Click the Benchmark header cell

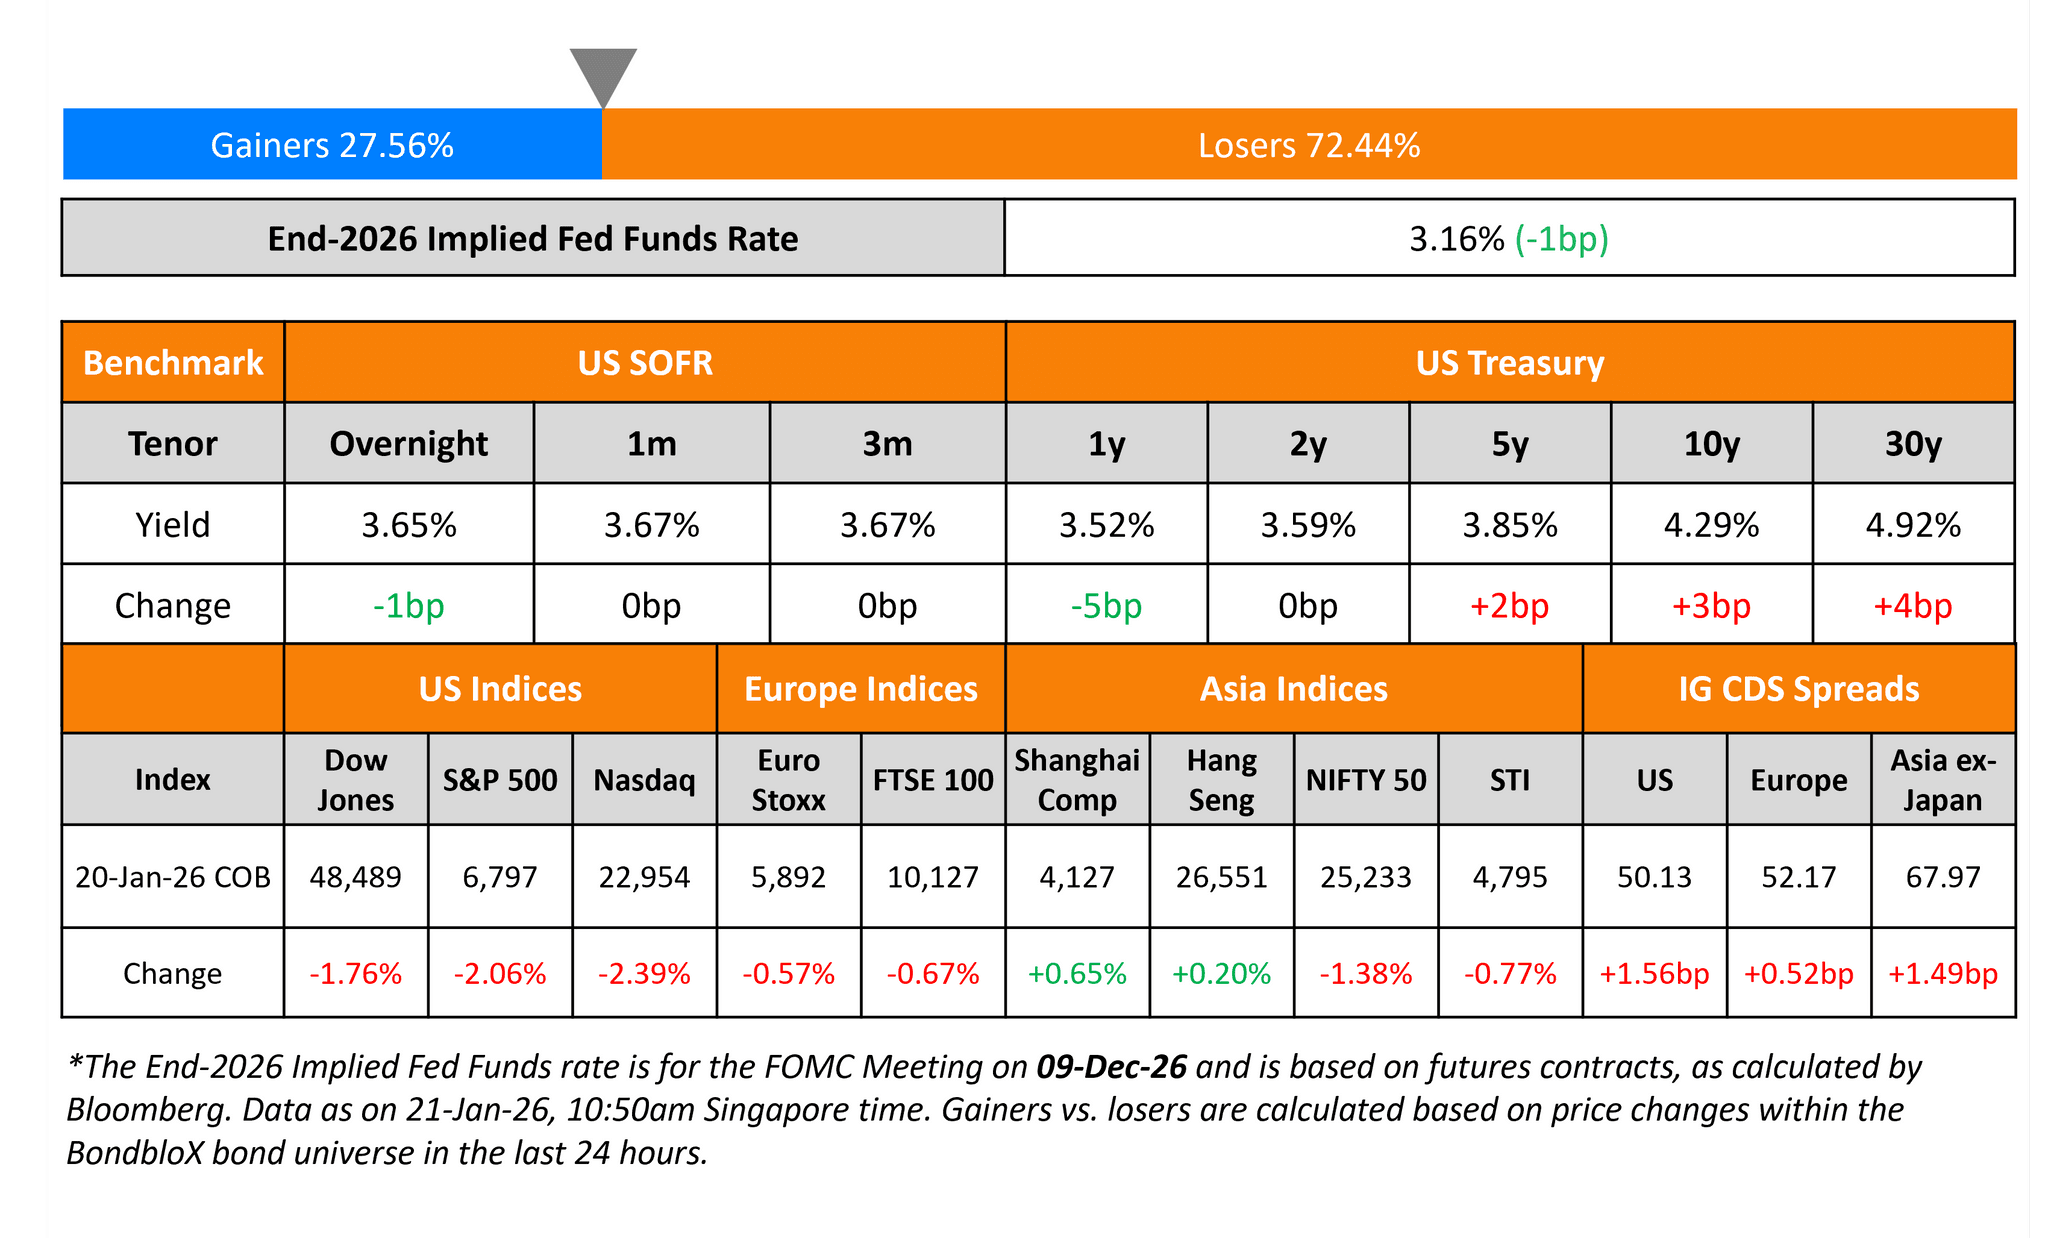(x=173, y=362)
